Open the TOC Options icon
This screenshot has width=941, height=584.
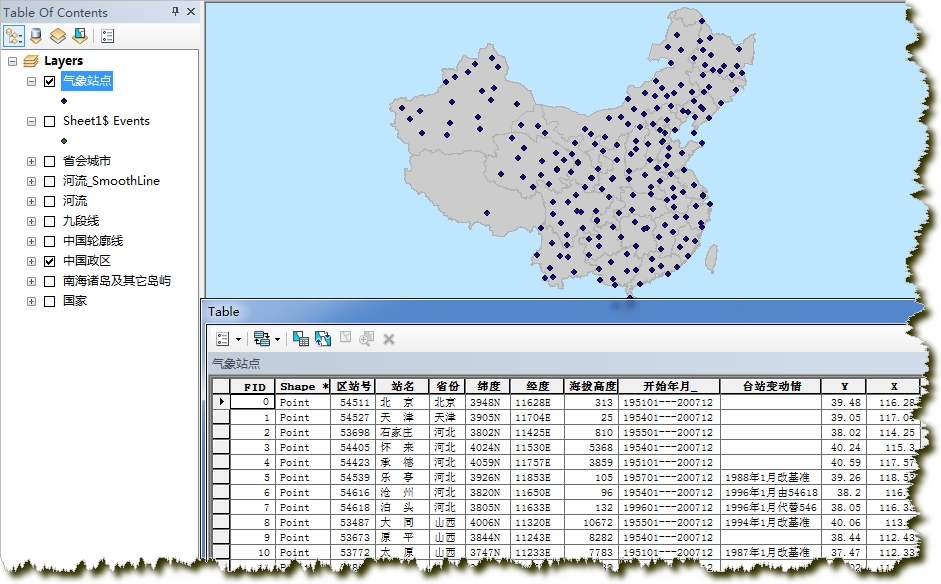coord(108,36)
